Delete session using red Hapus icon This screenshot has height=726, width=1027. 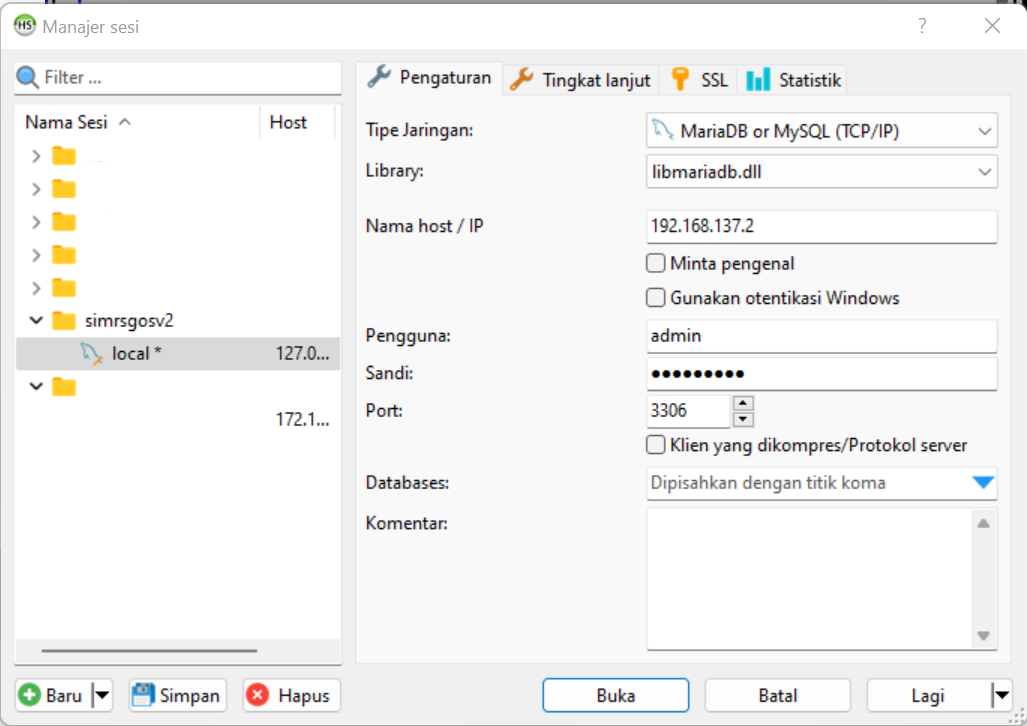tap(258, 695)
